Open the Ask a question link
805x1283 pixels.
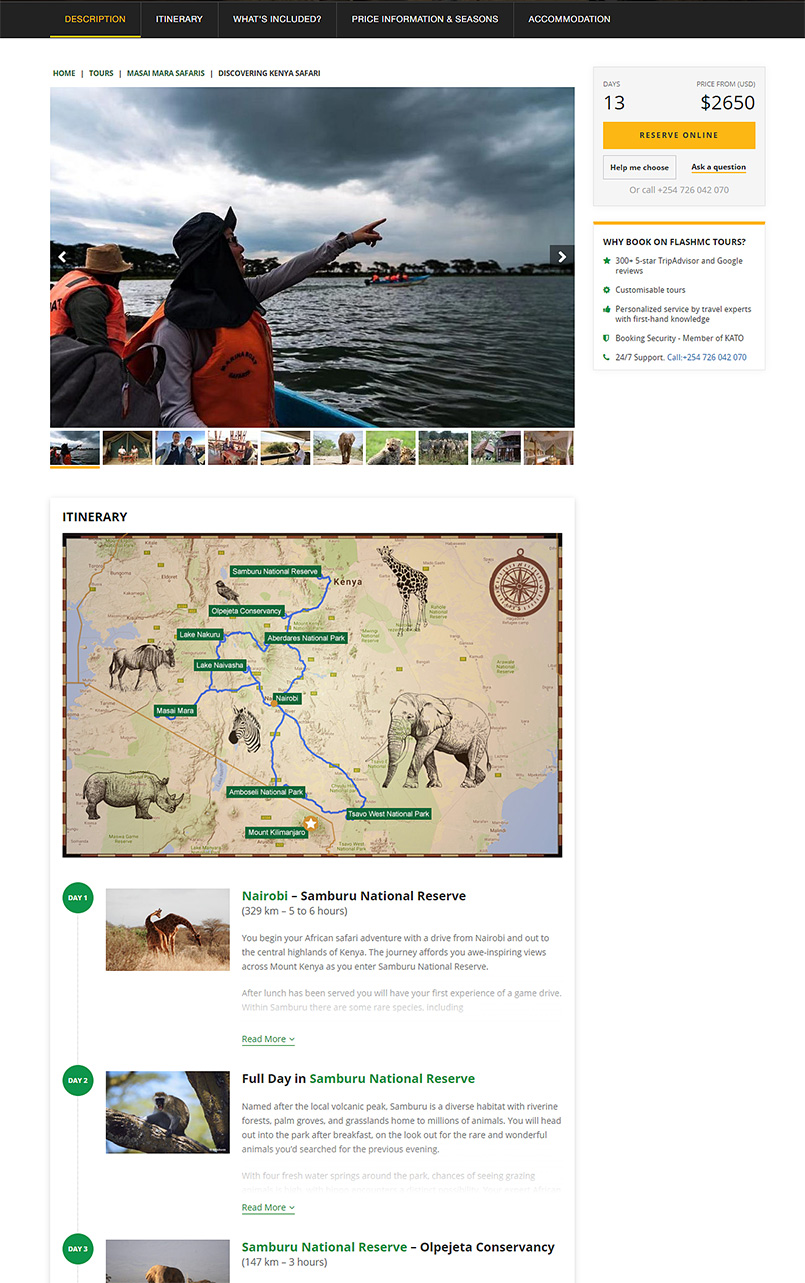[x=718, y=167]
